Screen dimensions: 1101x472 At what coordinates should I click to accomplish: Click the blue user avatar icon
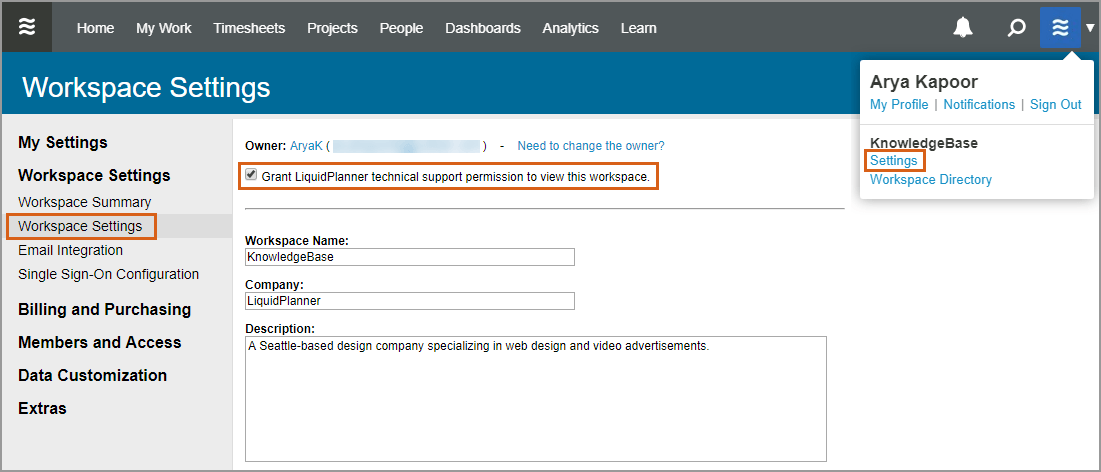point(1060,27)
